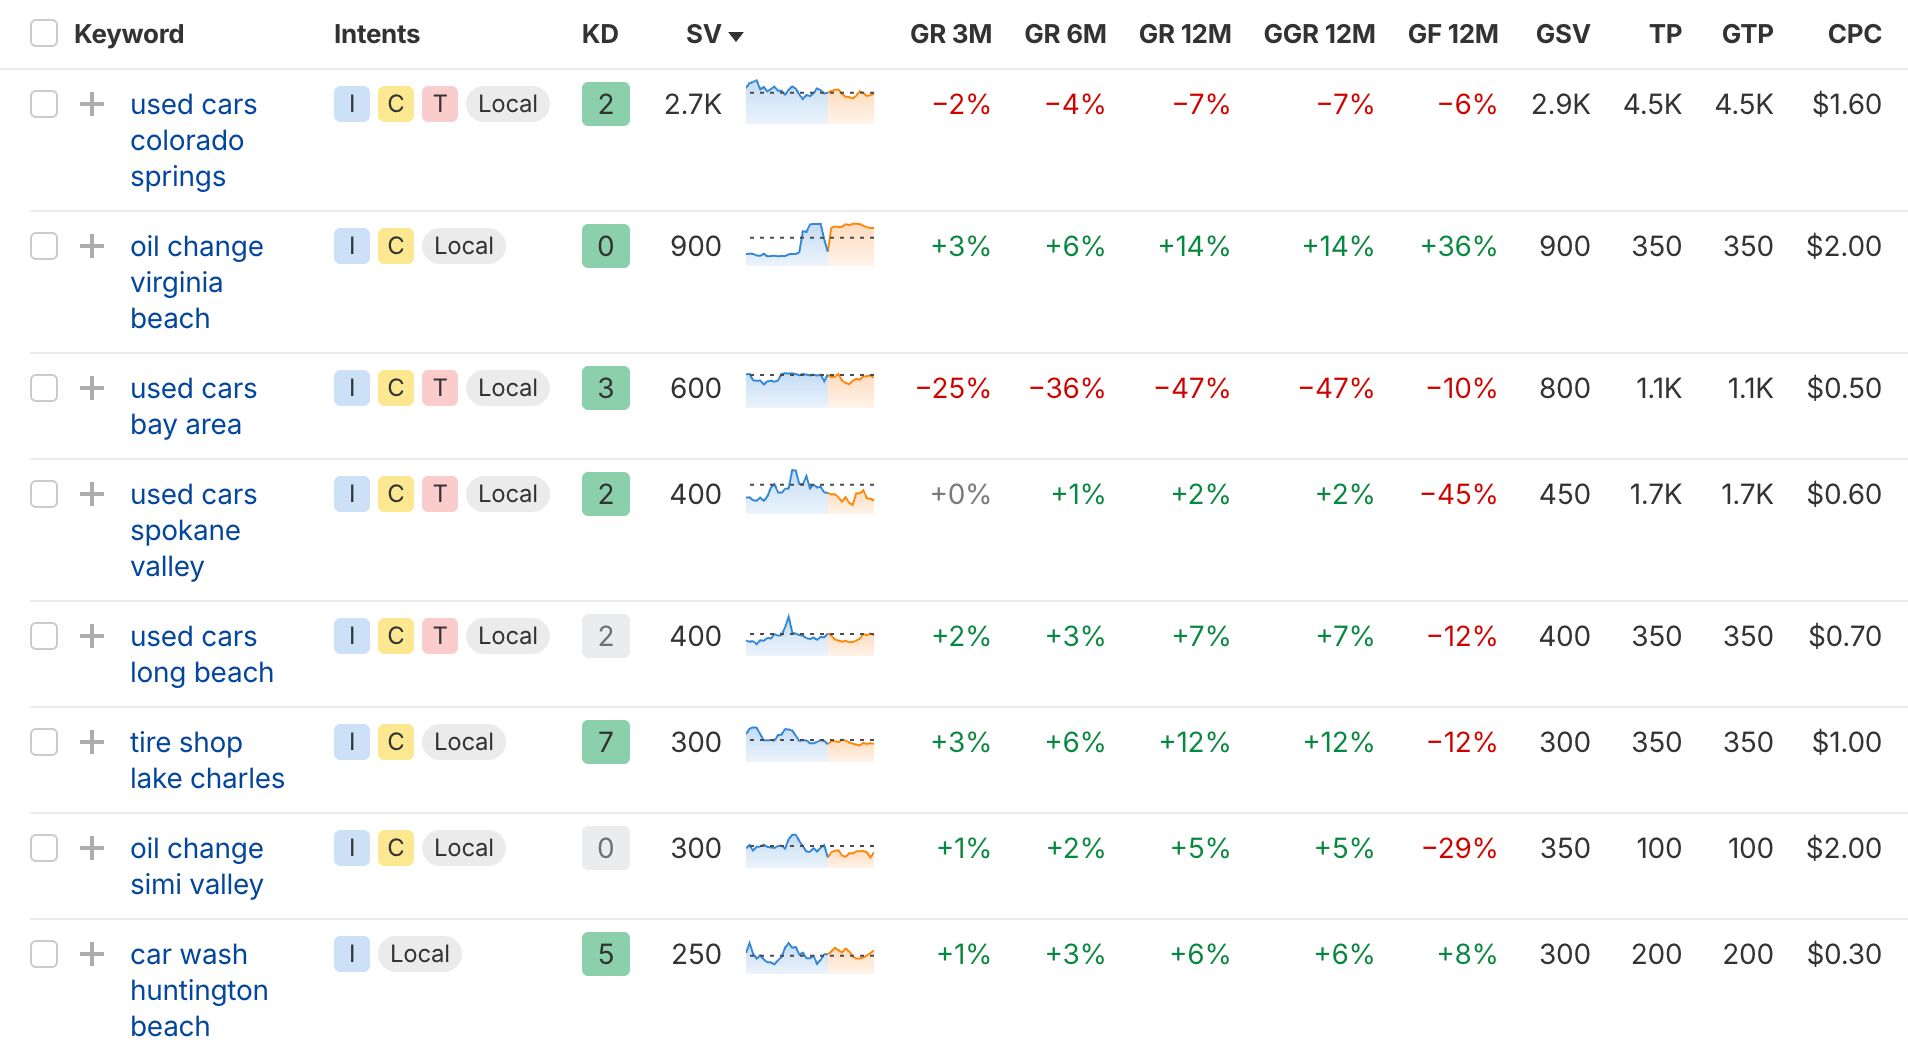Click the plus icon beside oil change simi valley
The image size is (1908, 1058).
coord(92,848)
